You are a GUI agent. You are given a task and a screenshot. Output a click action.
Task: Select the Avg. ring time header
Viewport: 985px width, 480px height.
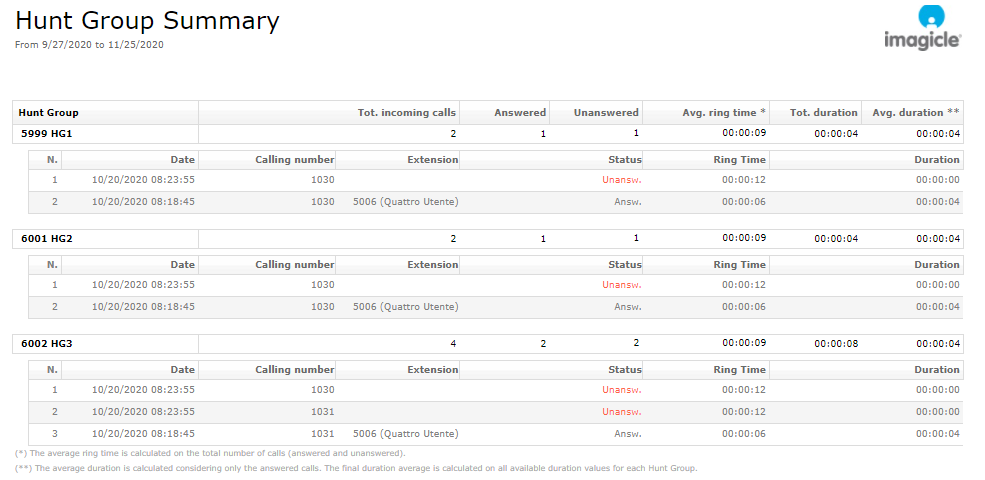pyautogui.click(x=724, y=113)
